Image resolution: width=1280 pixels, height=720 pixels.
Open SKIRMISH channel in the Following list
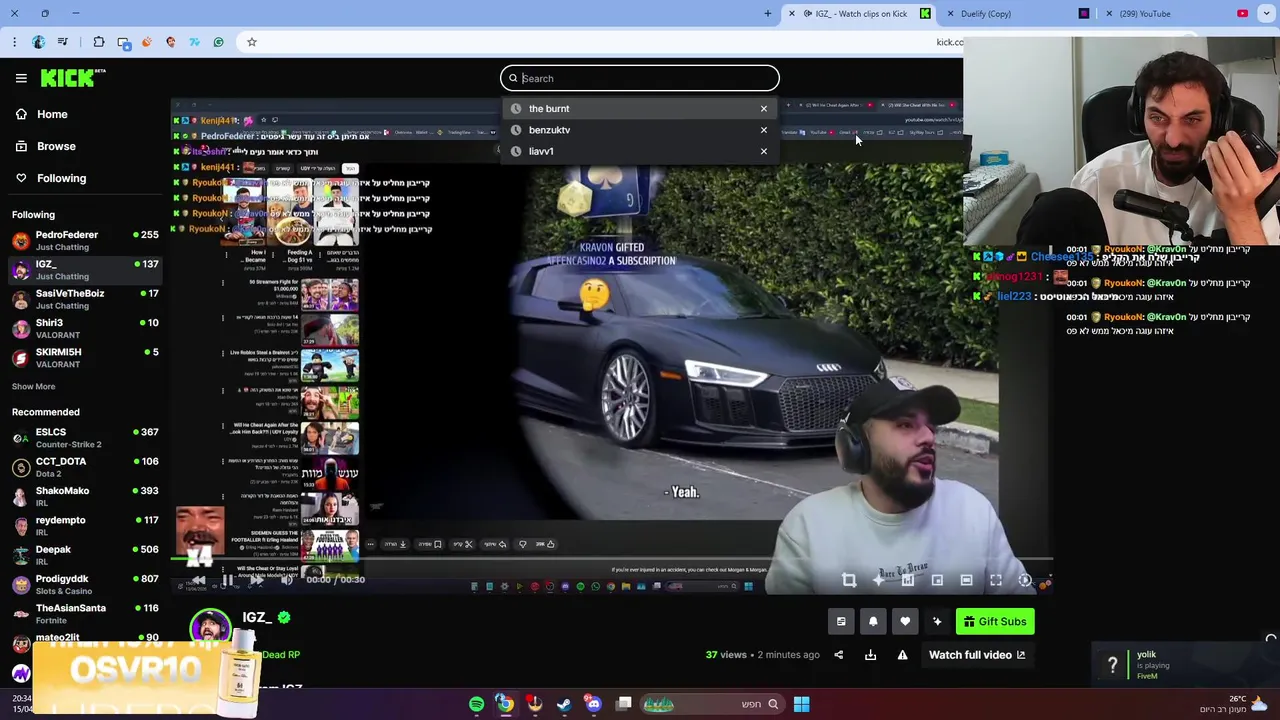tap(84, 358)
